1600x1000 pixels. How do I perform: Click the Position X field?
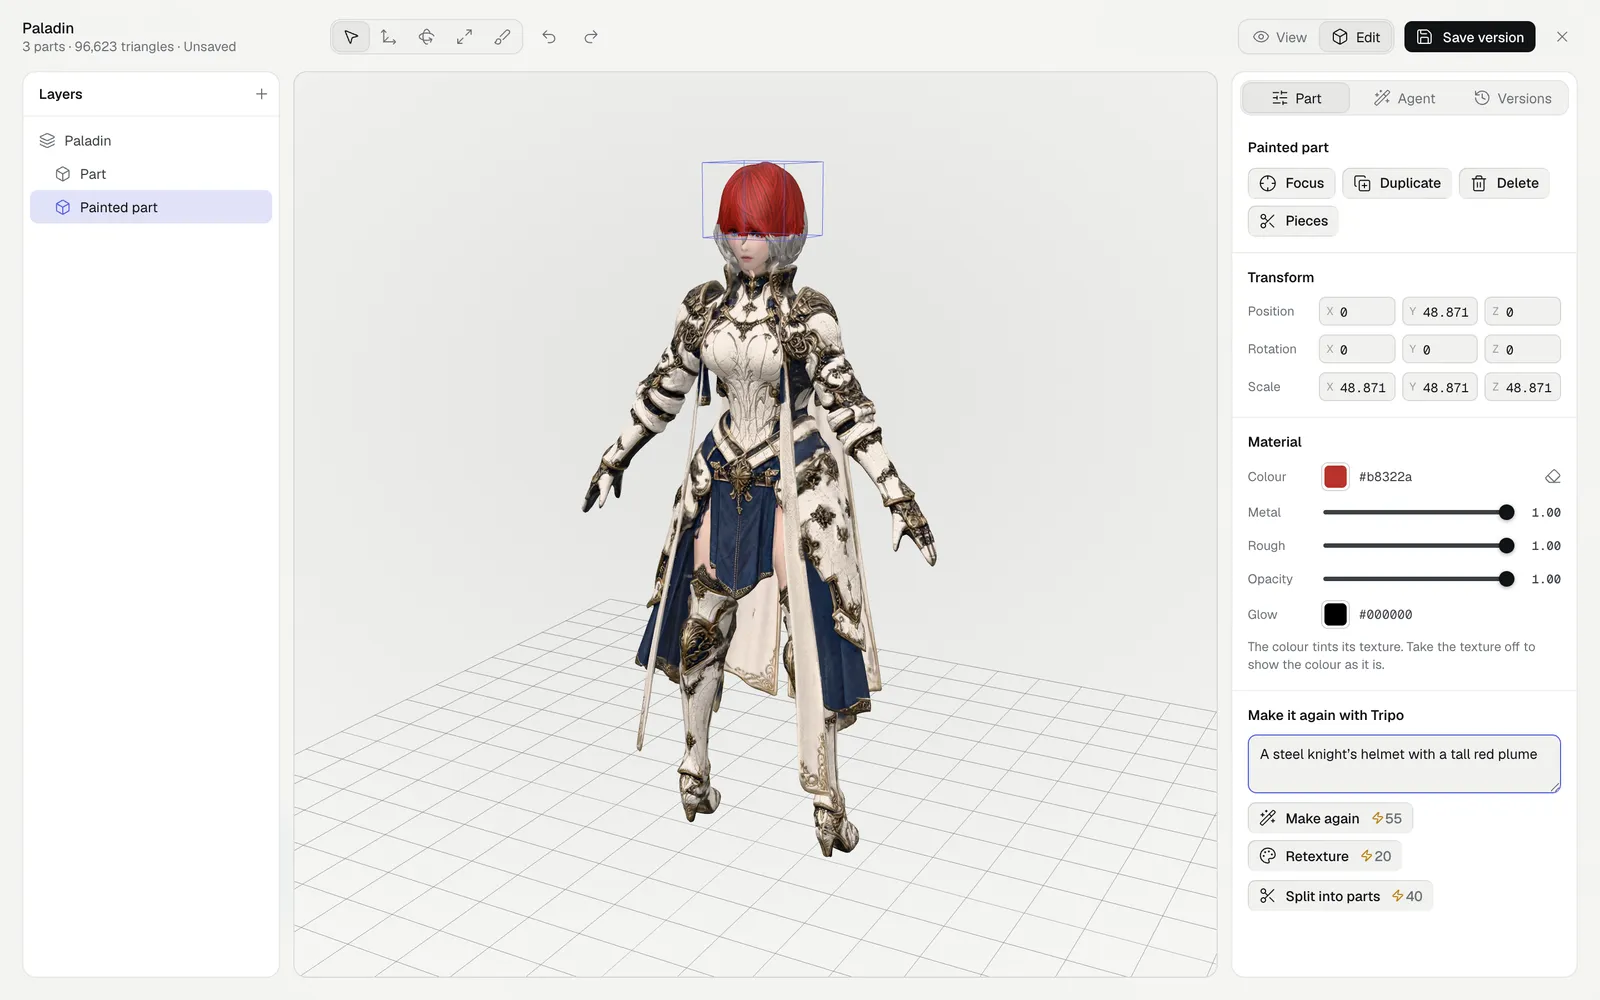click(x=1357, y=312)
